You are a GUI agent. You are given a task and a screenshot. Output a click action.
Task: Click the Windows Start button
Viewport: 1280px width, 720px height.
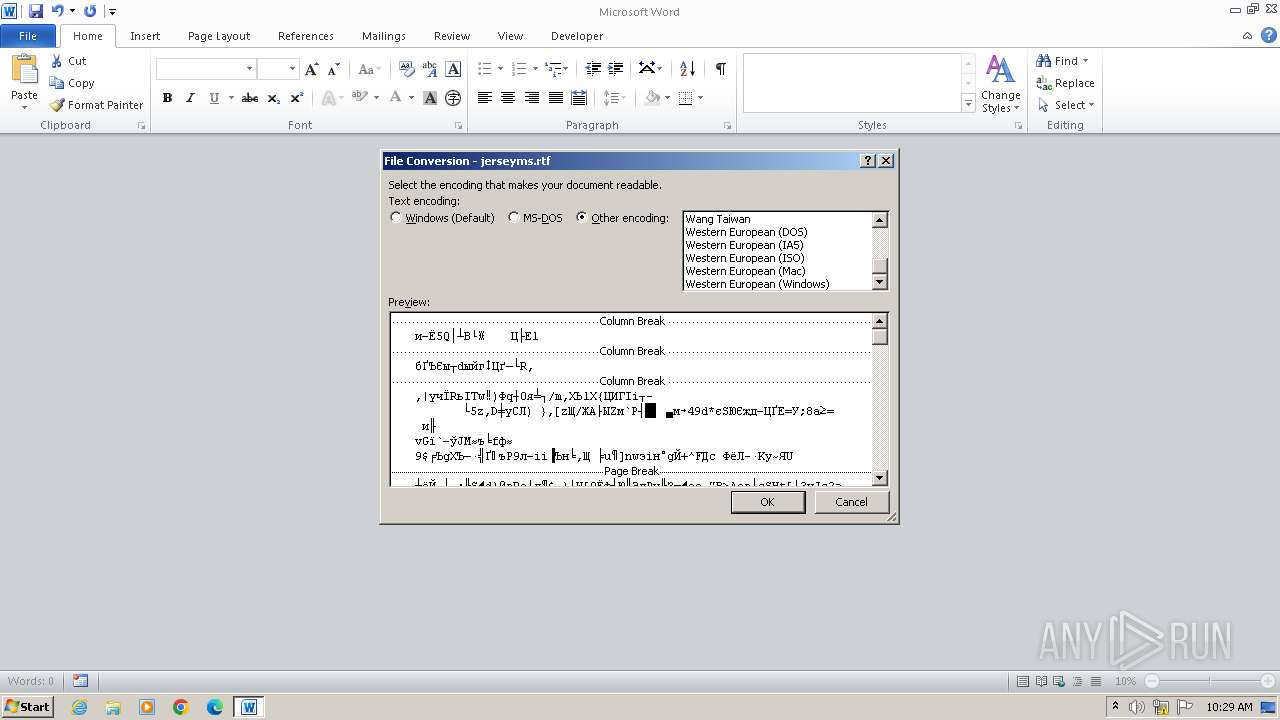pyautogui.click(x=27, y=707)
